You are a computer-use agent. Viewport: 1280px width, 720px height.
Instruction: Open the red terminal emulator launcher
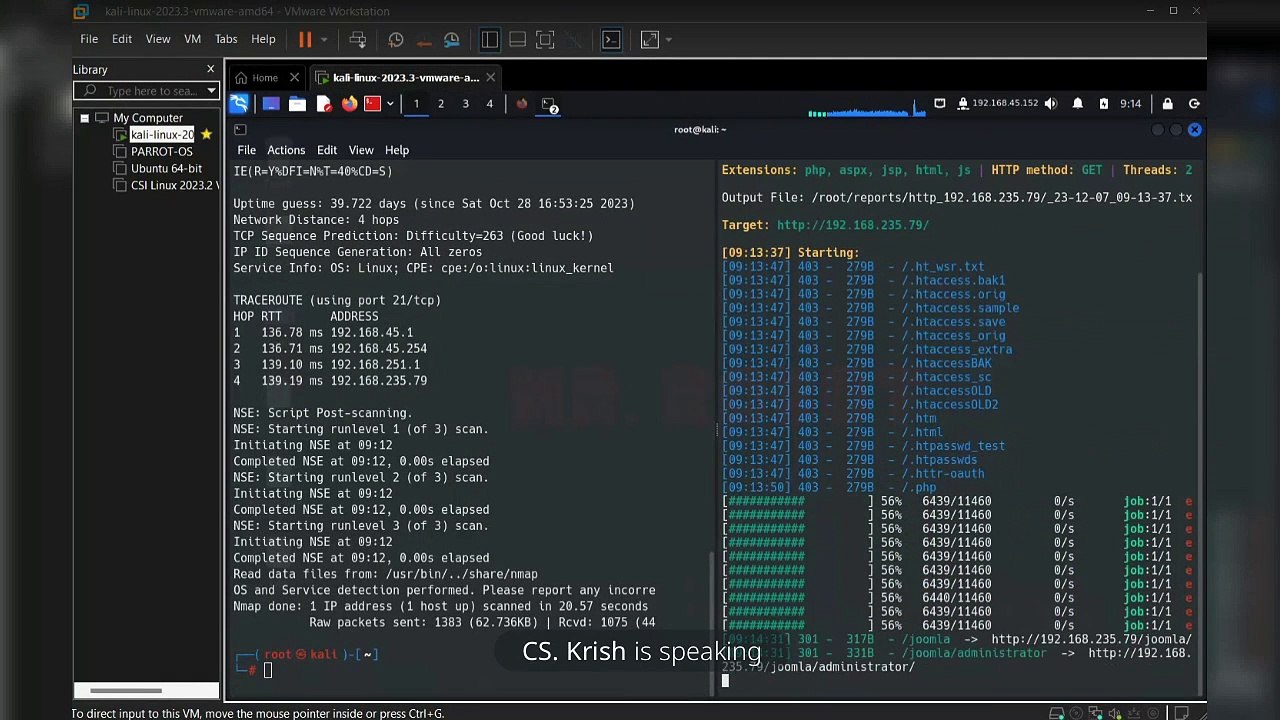click(x=373, y=104)
